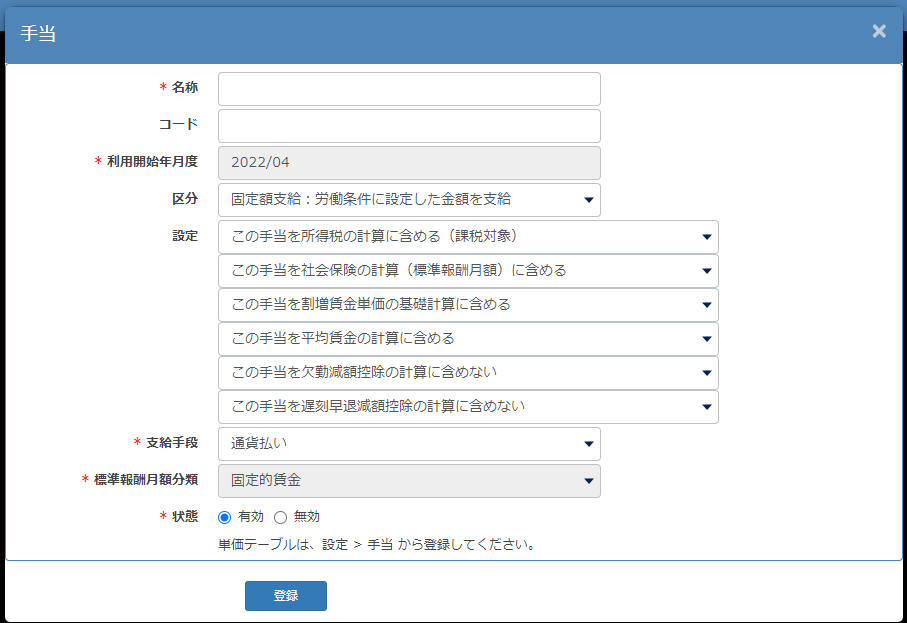The width and height of the screenshot is (907, 623).
Task: Select the 有効 radio button
Action: (224, 517)
